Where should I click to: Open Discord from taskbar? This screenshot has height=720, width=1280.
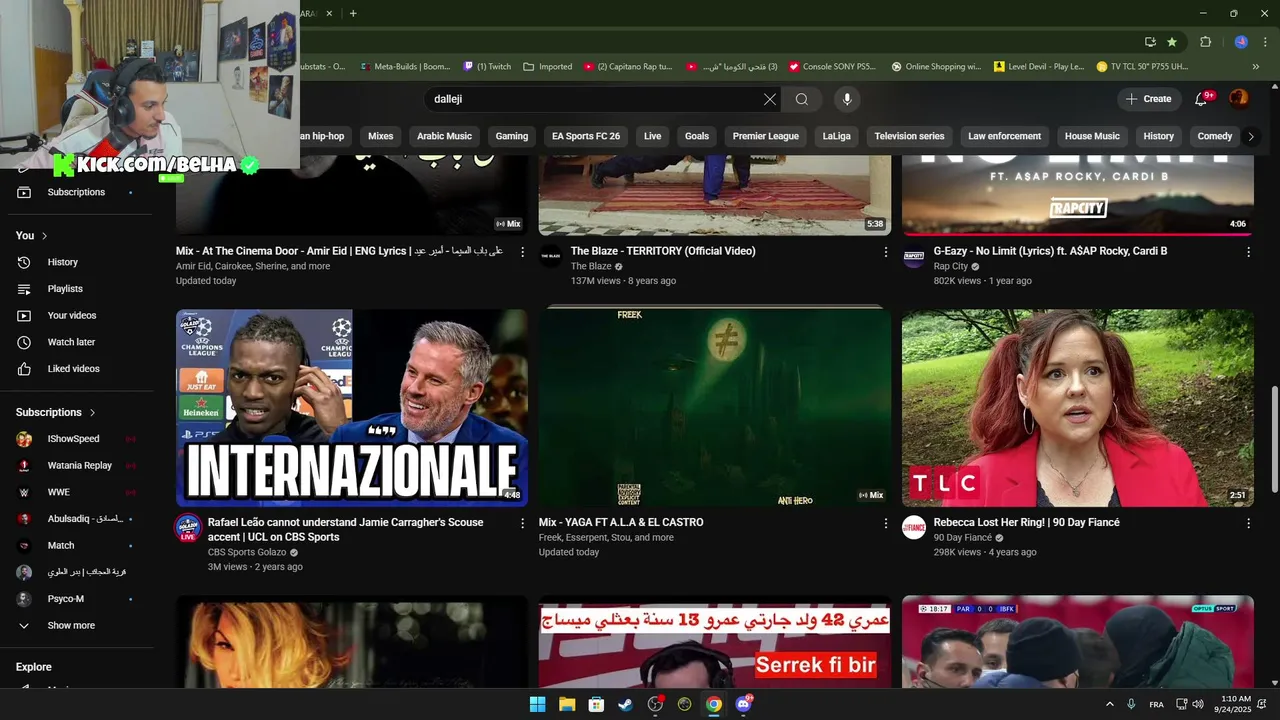[x=743, y=704]
